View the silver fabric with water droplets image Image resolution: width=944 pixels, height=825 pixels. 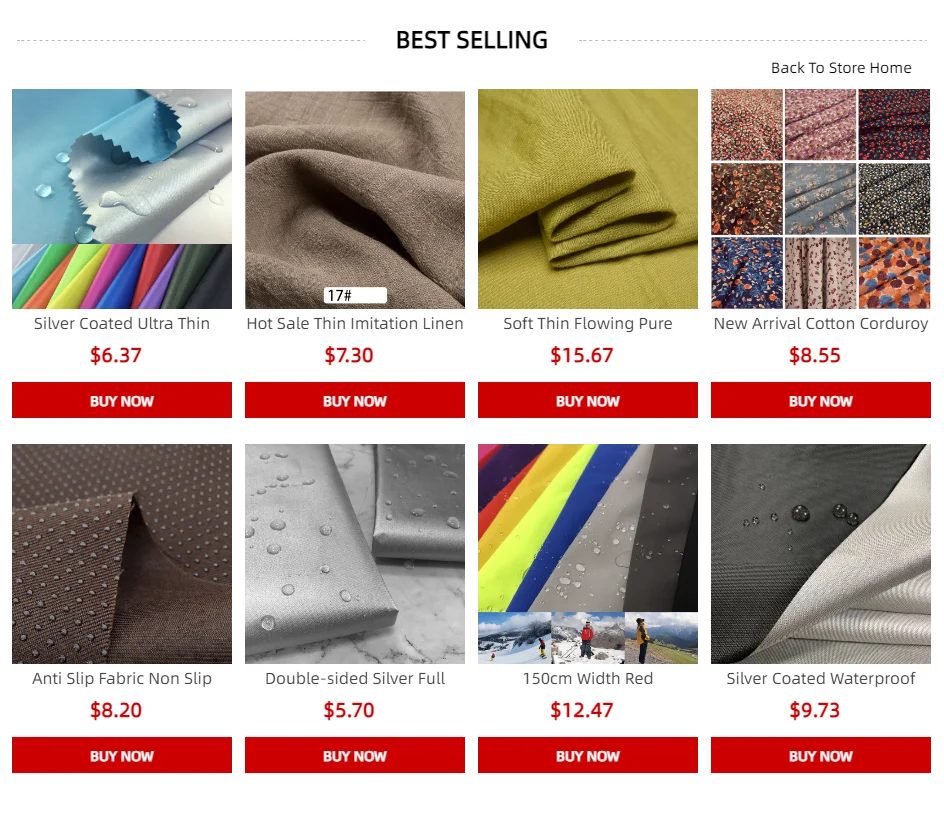tap(355, 554)
